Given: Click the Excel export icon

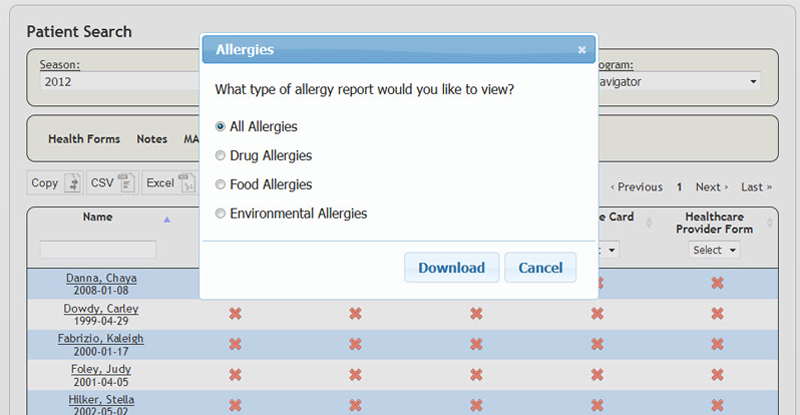Looking at the screenshot, I should (x=186, y=183).
